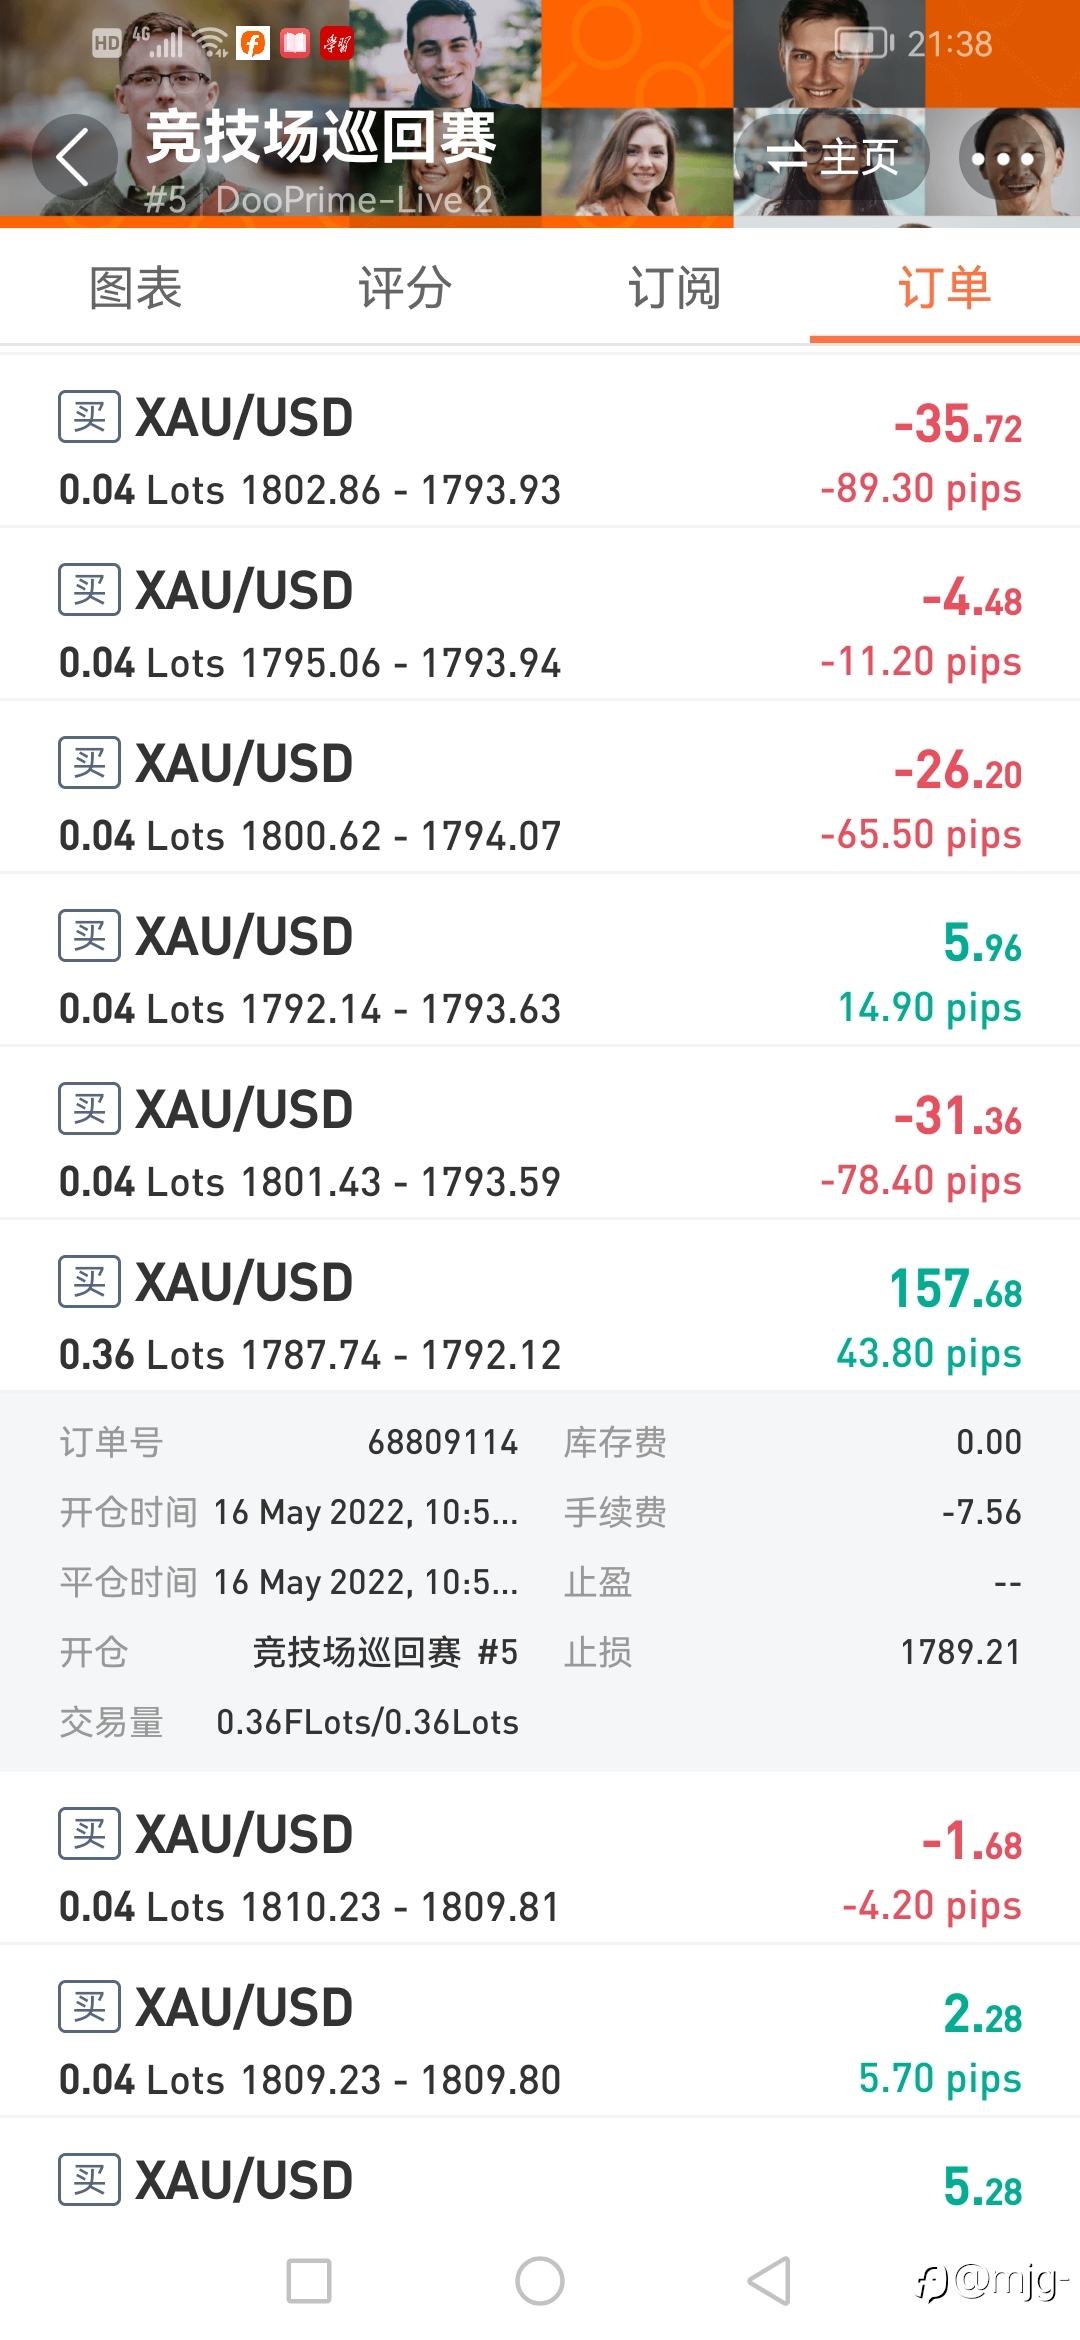The image size is (1080, 2340).
Task: Open the three-dot more options menu
Action: 1002,158
